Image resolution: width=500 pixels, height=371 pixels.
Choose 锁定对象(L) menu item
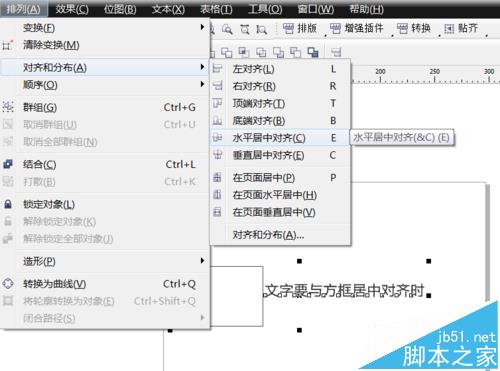105,204
